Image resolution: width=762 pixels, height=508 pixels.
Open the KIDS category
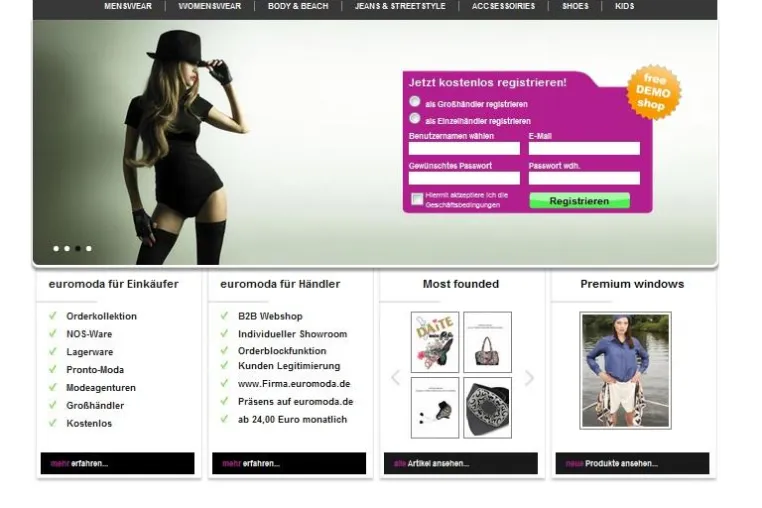pos(624,6)
